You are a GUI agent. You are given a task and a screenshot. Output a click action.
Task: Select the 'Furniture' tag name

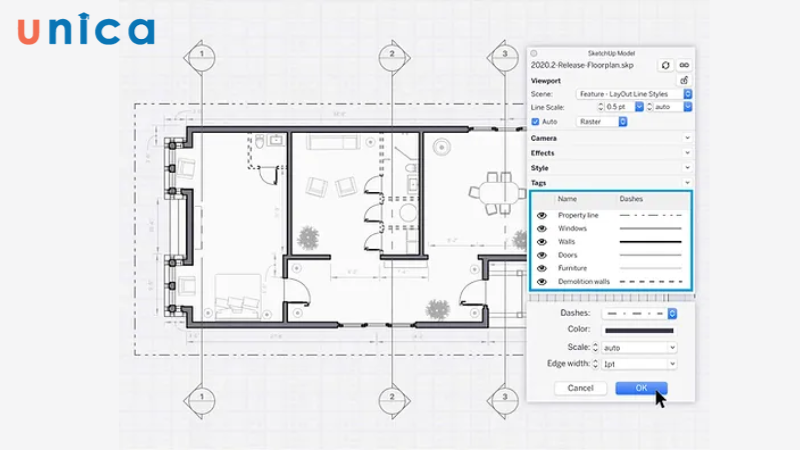point(572,268)
